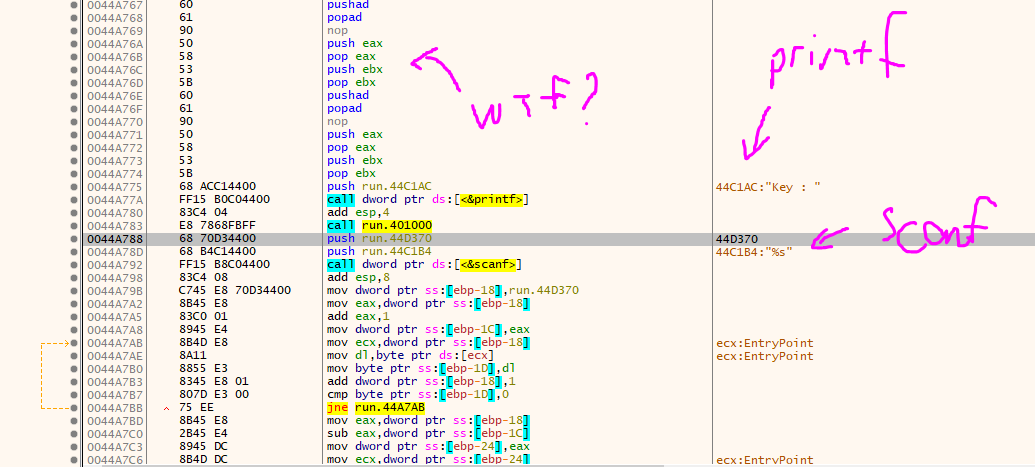Select the address cell 0044A768
Image resolution: width=1035 pixels, height=467 pixels.
tap(114, 18)
